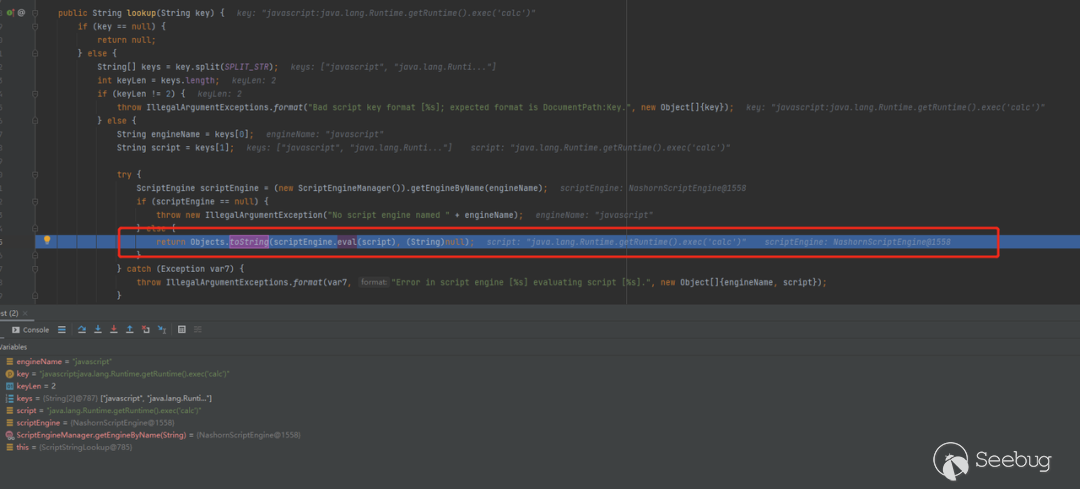Click 'return null;' statement in editor

click(127, 39)
